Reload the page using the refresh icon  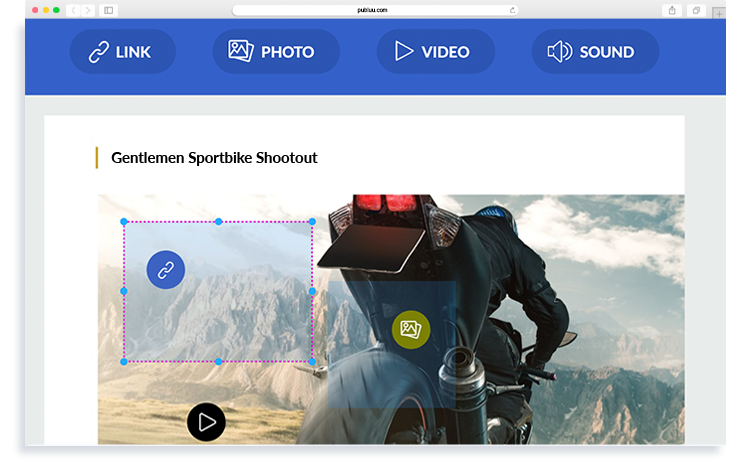pyautogui.click(x=513, y=10)
